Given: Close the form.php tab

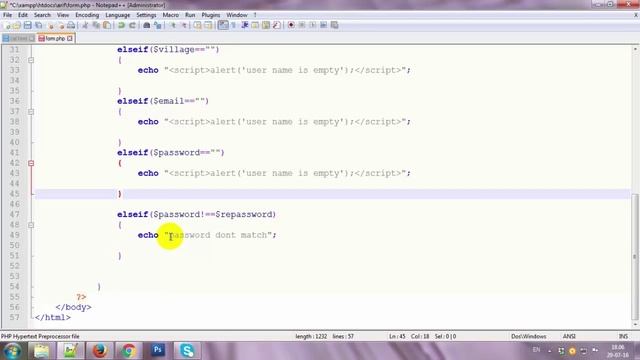Looking at the screenshot, I should tap(70, 38).
